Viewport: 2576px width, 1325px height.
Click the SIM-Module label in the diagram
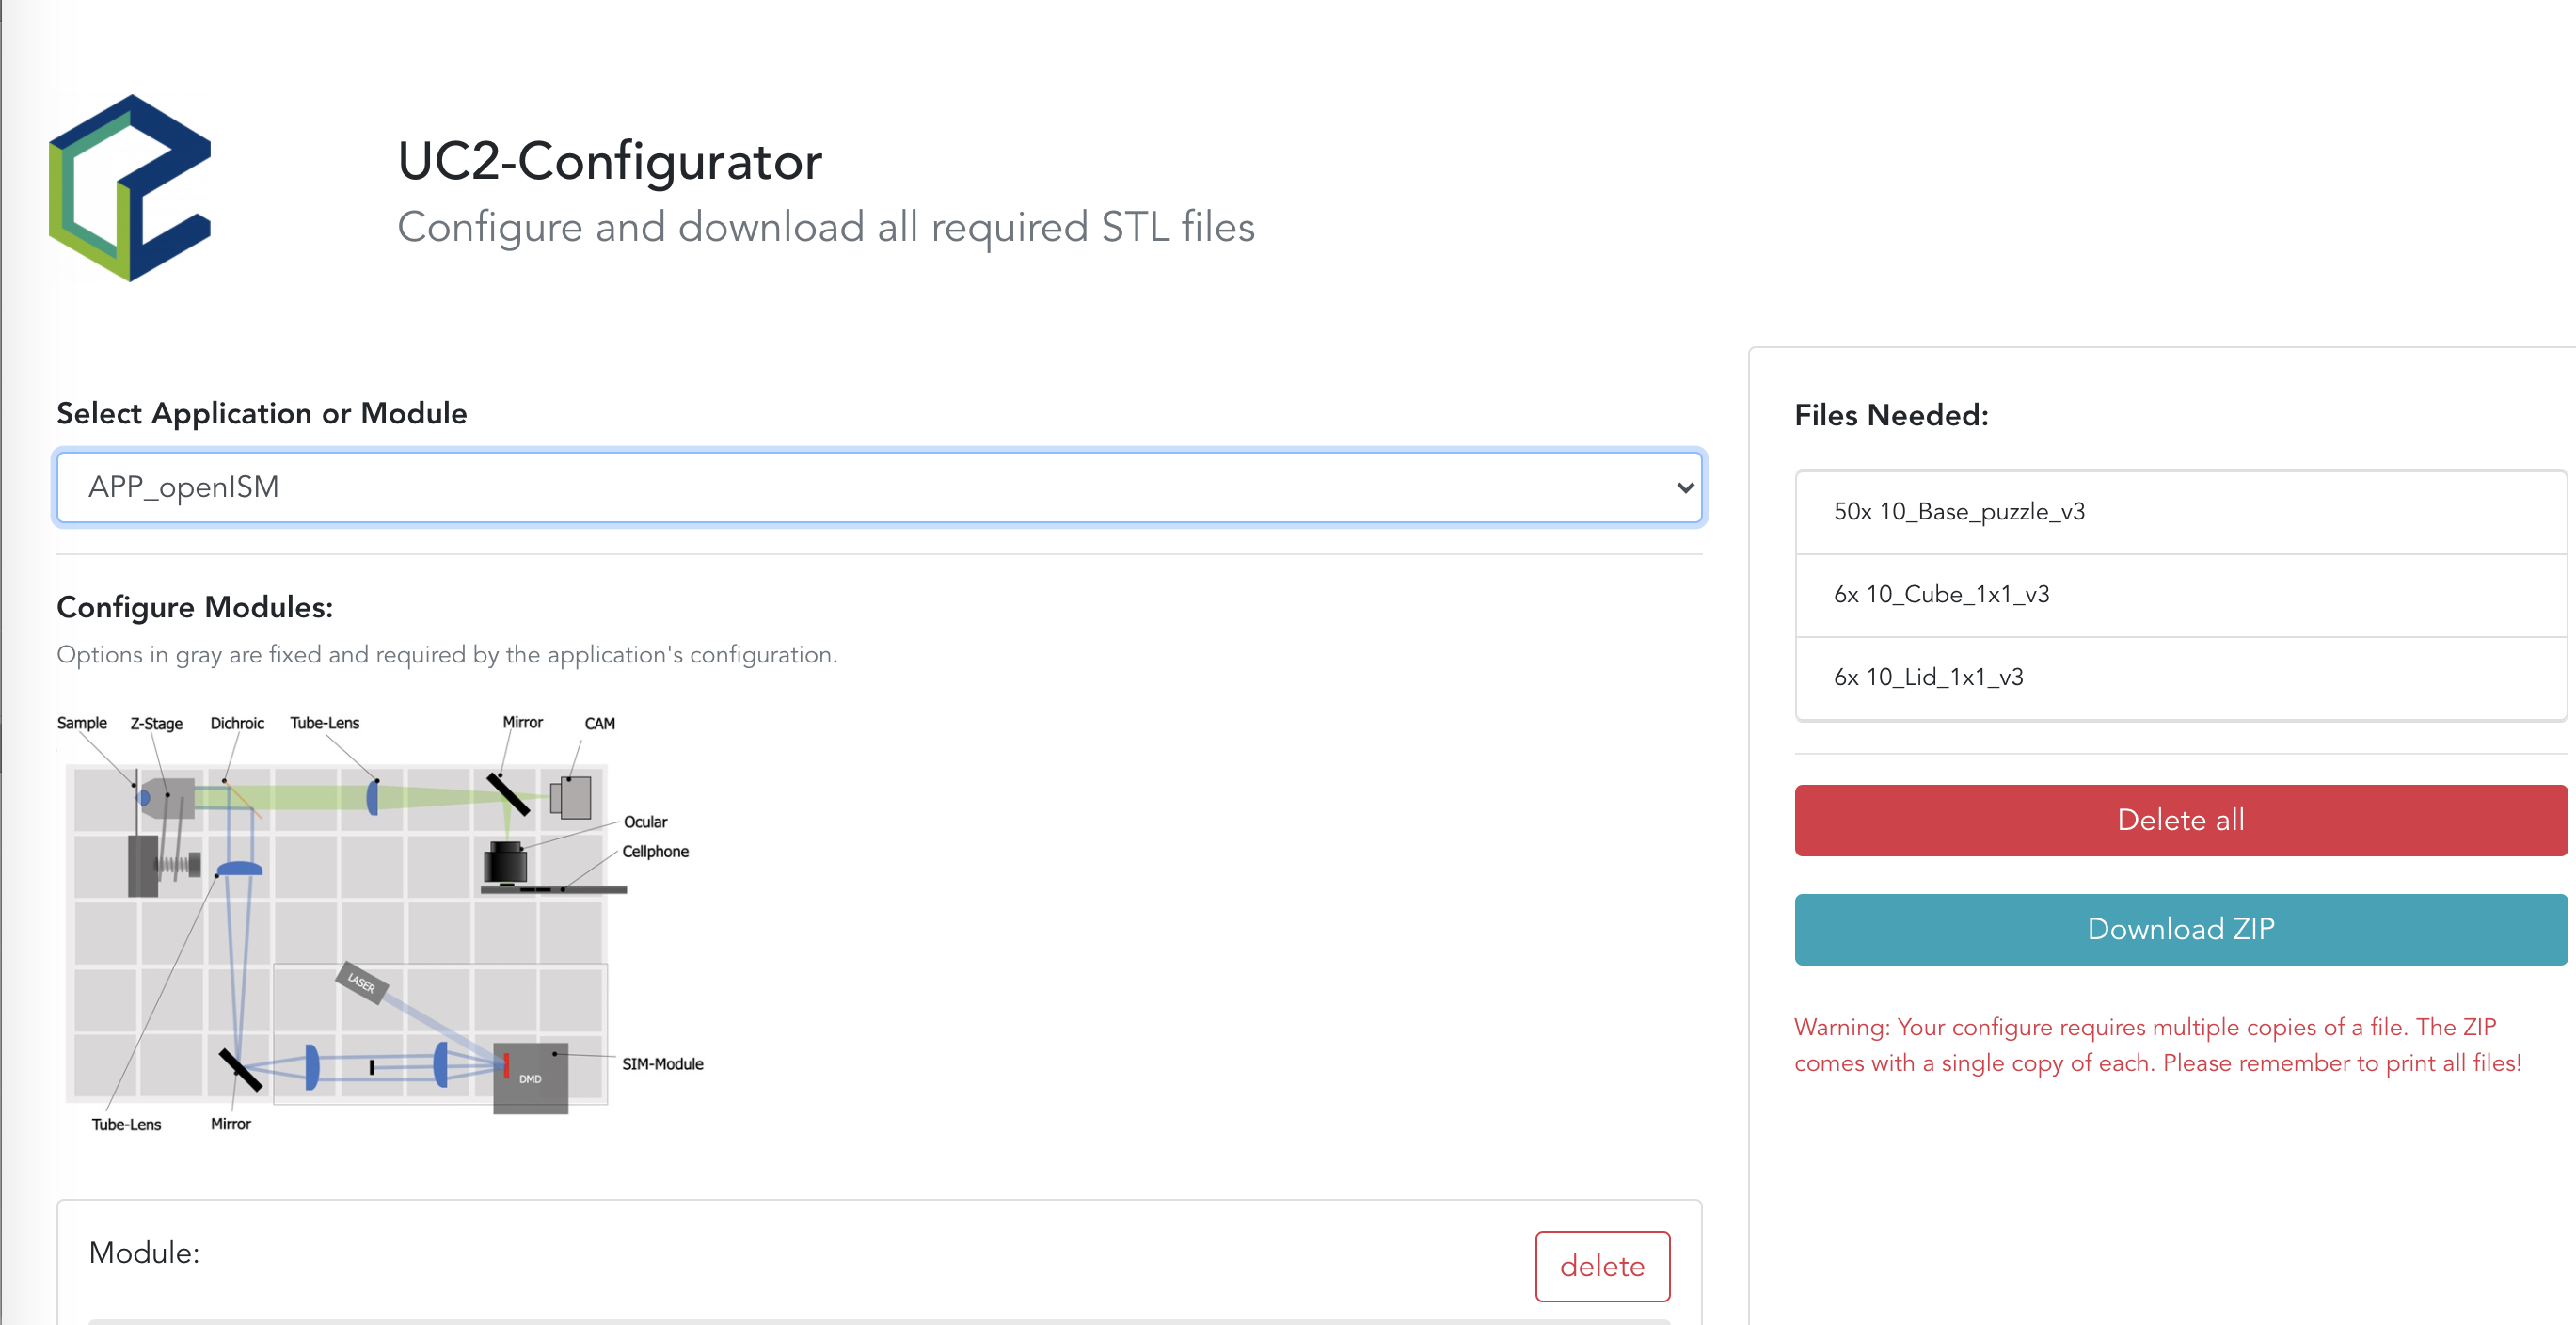coord(662,1064)
